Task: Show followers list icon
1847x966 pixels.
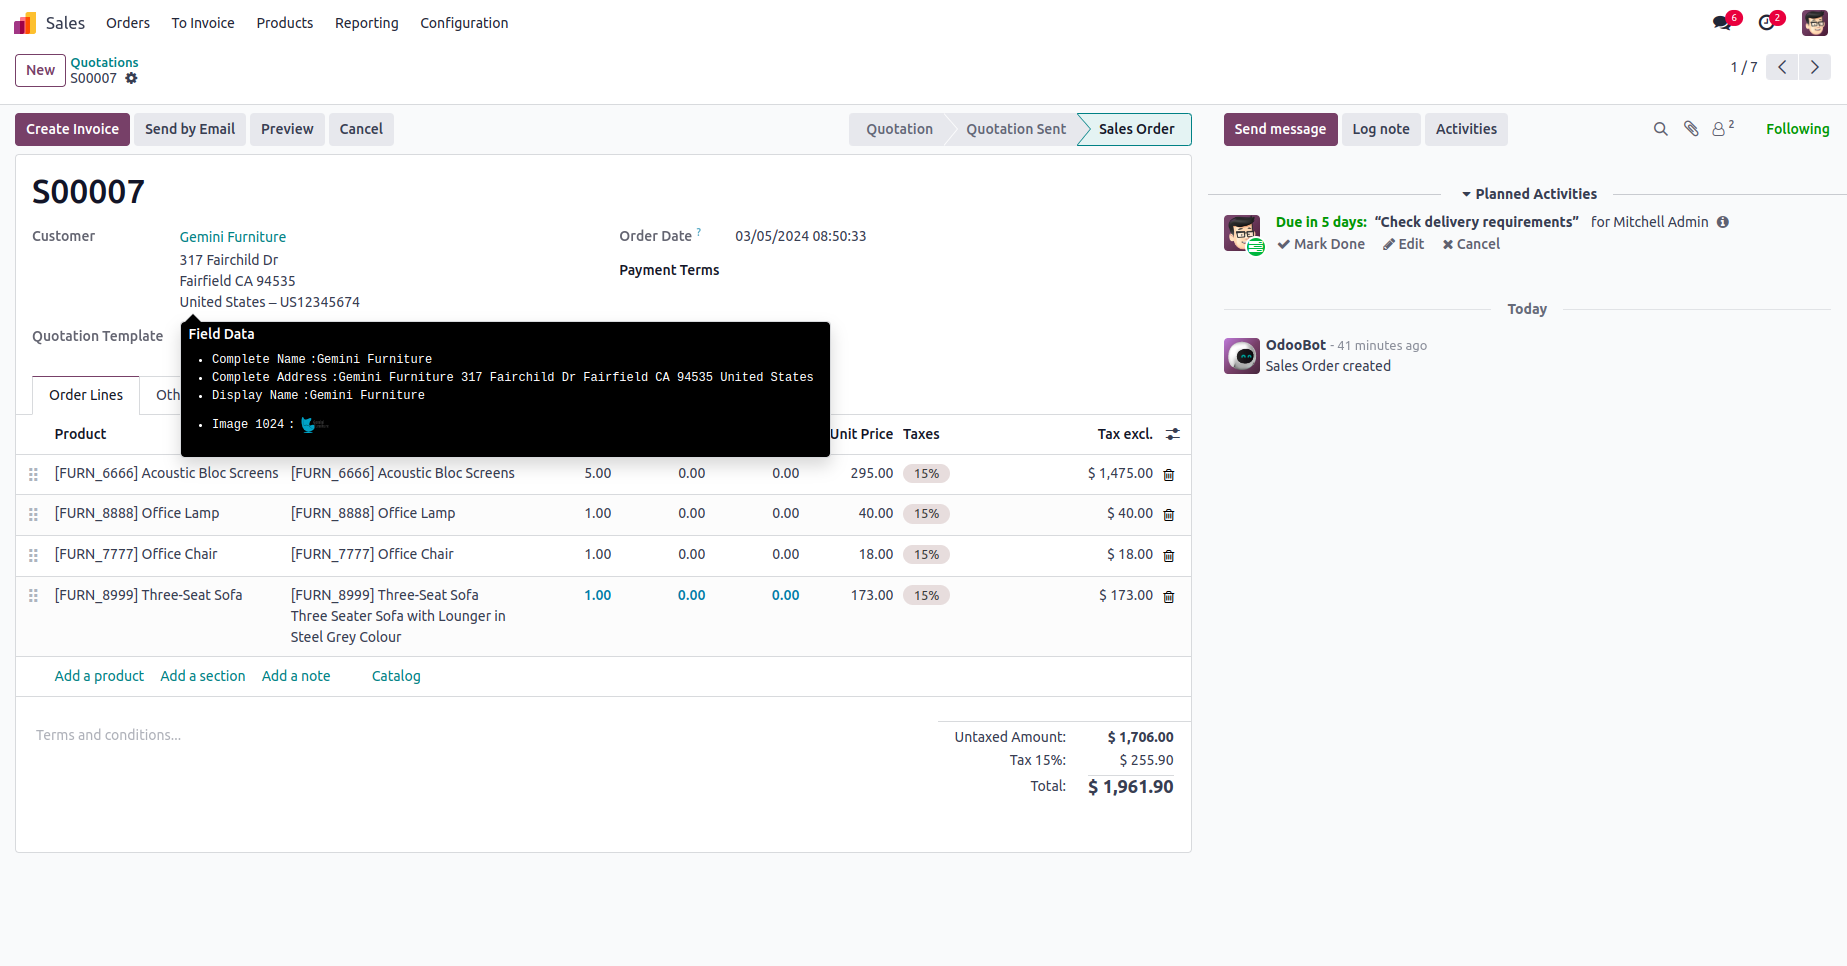Action: [x=1723, y=129]
